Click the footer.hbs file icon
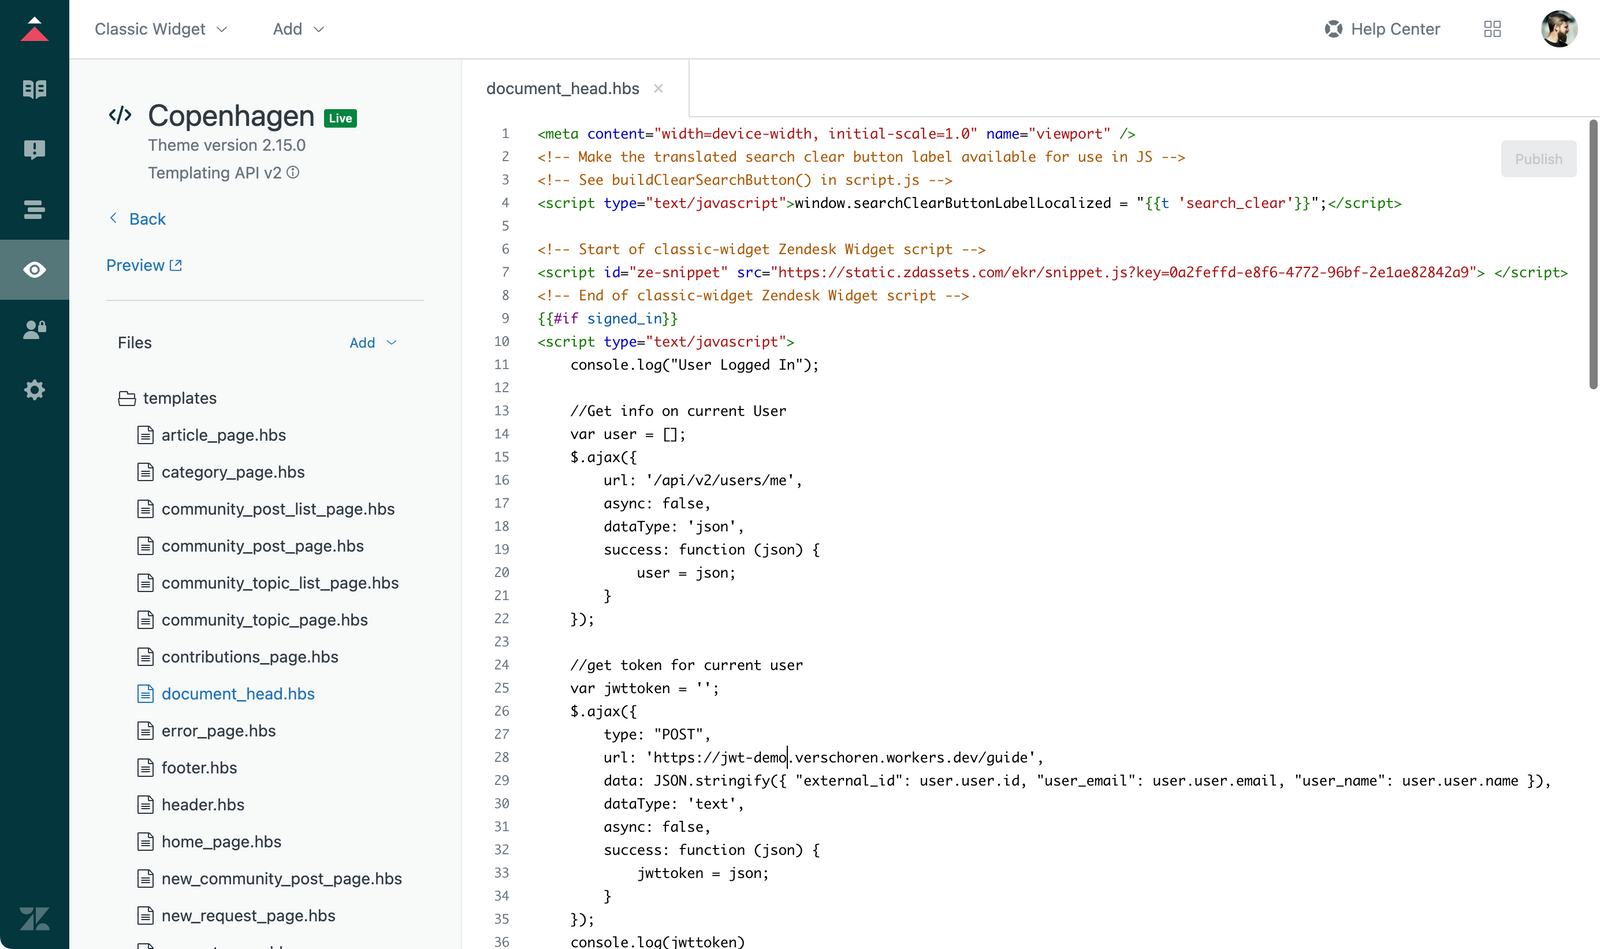 (145, 768)
